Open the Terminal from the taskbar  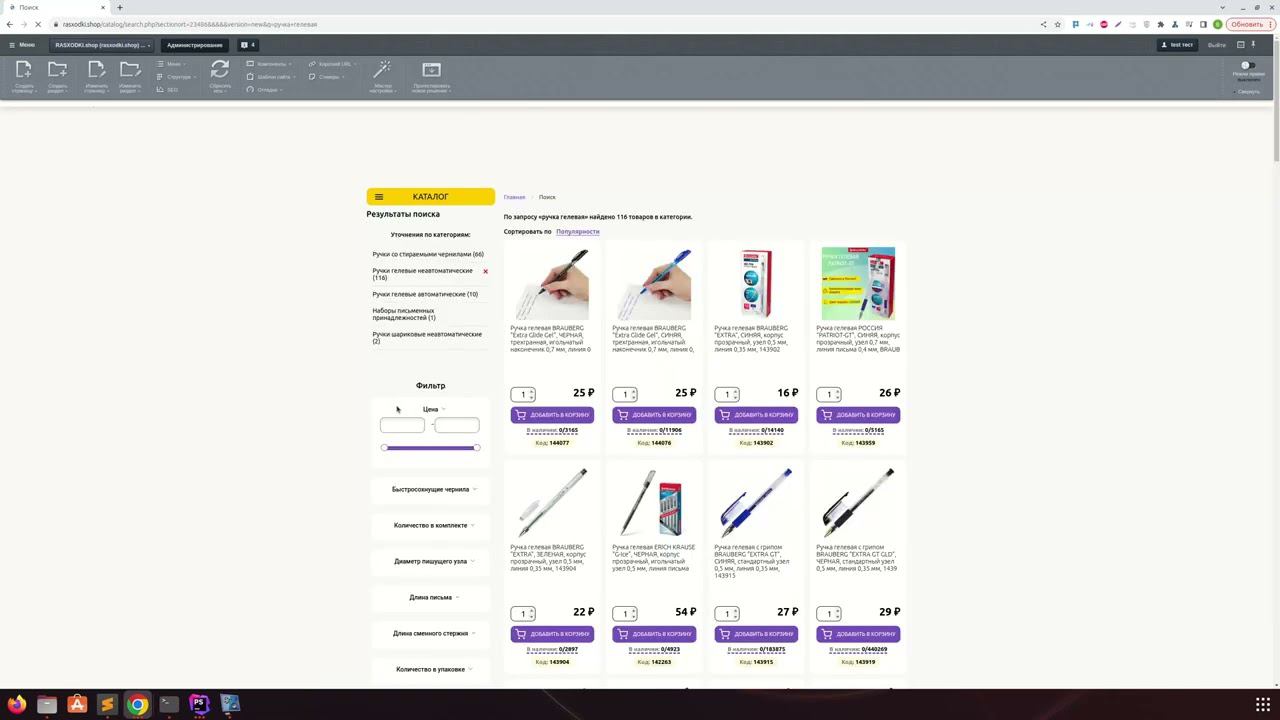coord(169,704)
